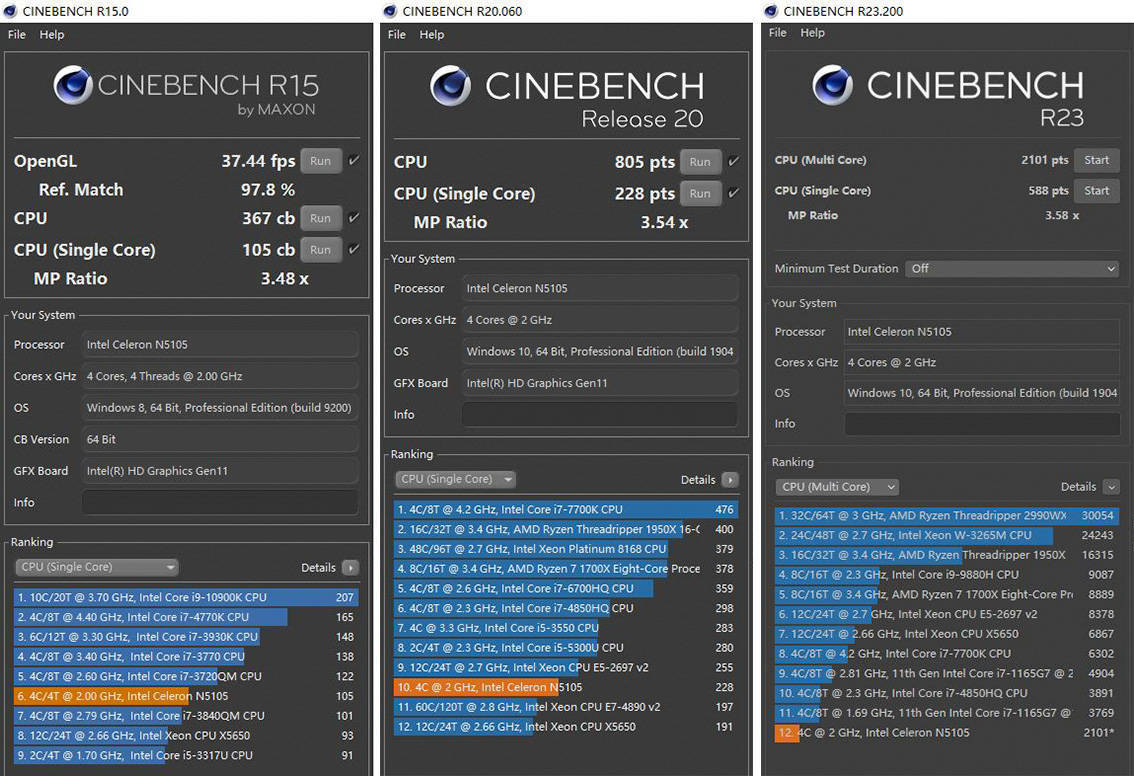
Task: Run CPU (Single Core) test in R15
Action: [320, 250]
